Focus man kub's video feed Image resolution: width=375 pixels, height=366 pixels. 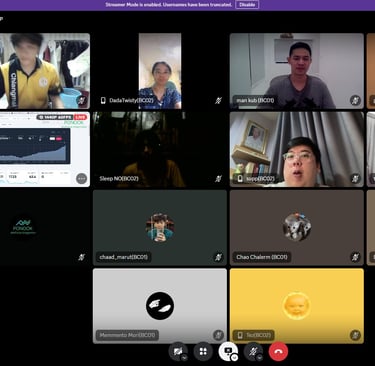(x=297, y=71)
